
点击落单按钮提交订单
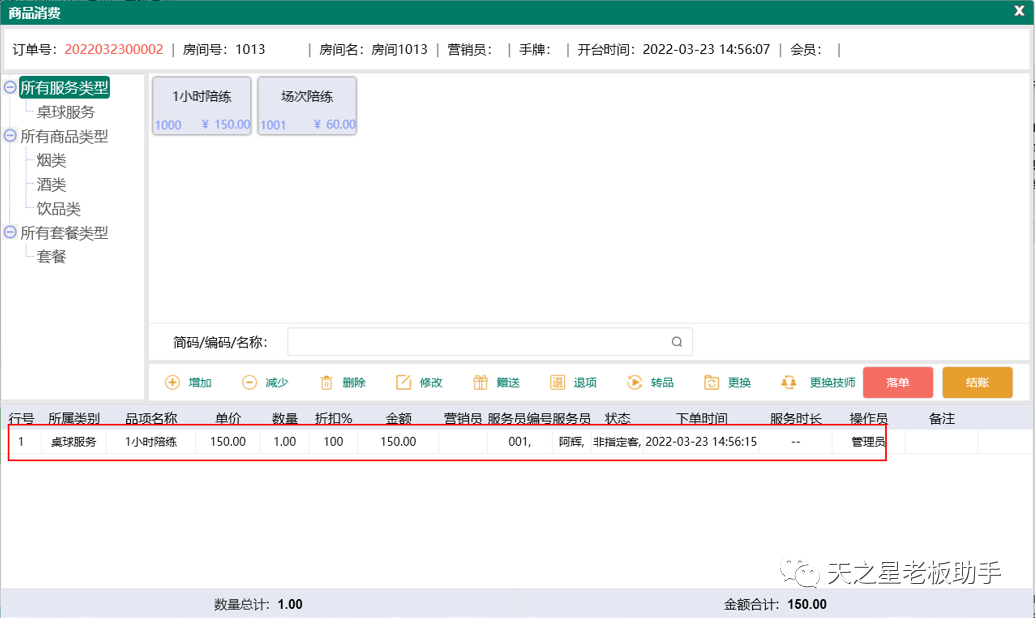click(x=897, y=382)
